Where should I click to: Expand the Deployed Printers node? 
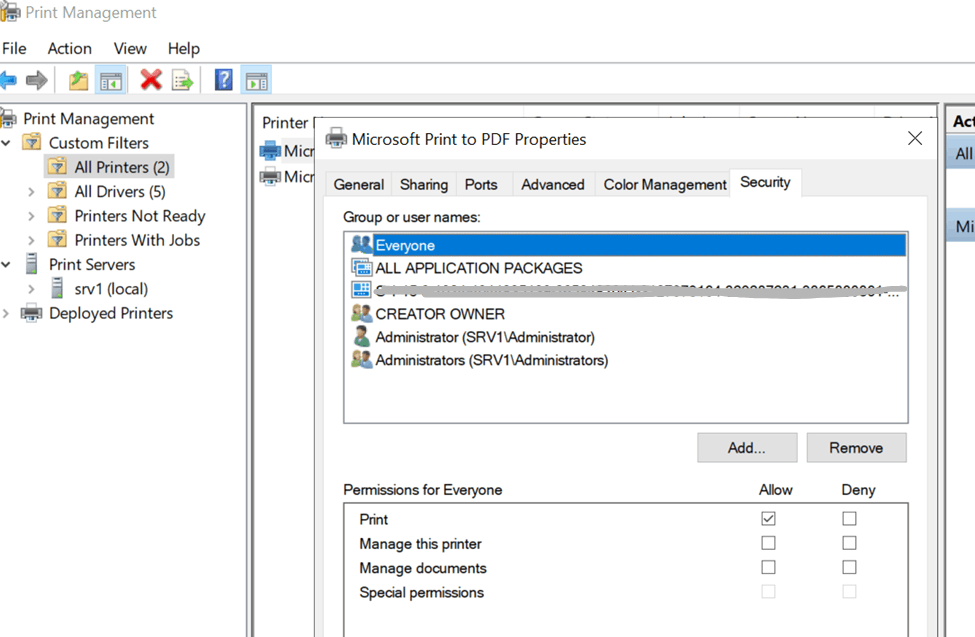(6, 314)
